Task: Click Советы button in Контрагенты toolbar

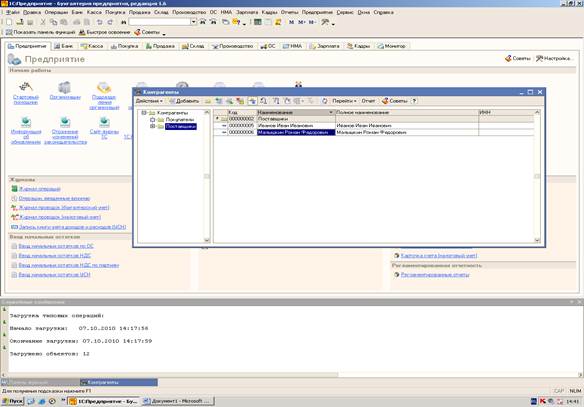Action: point(394,101)
